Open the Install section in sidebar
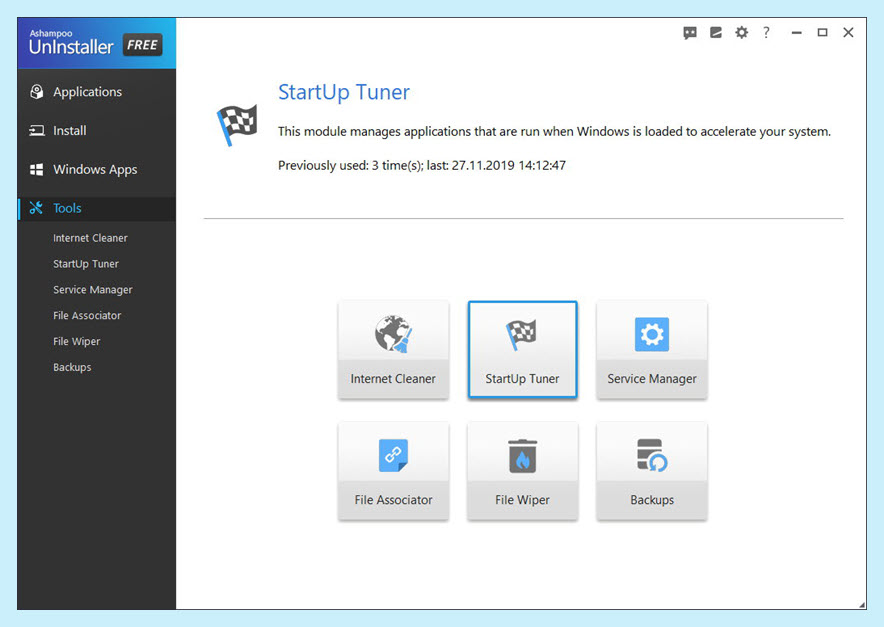 pos(96,131)
